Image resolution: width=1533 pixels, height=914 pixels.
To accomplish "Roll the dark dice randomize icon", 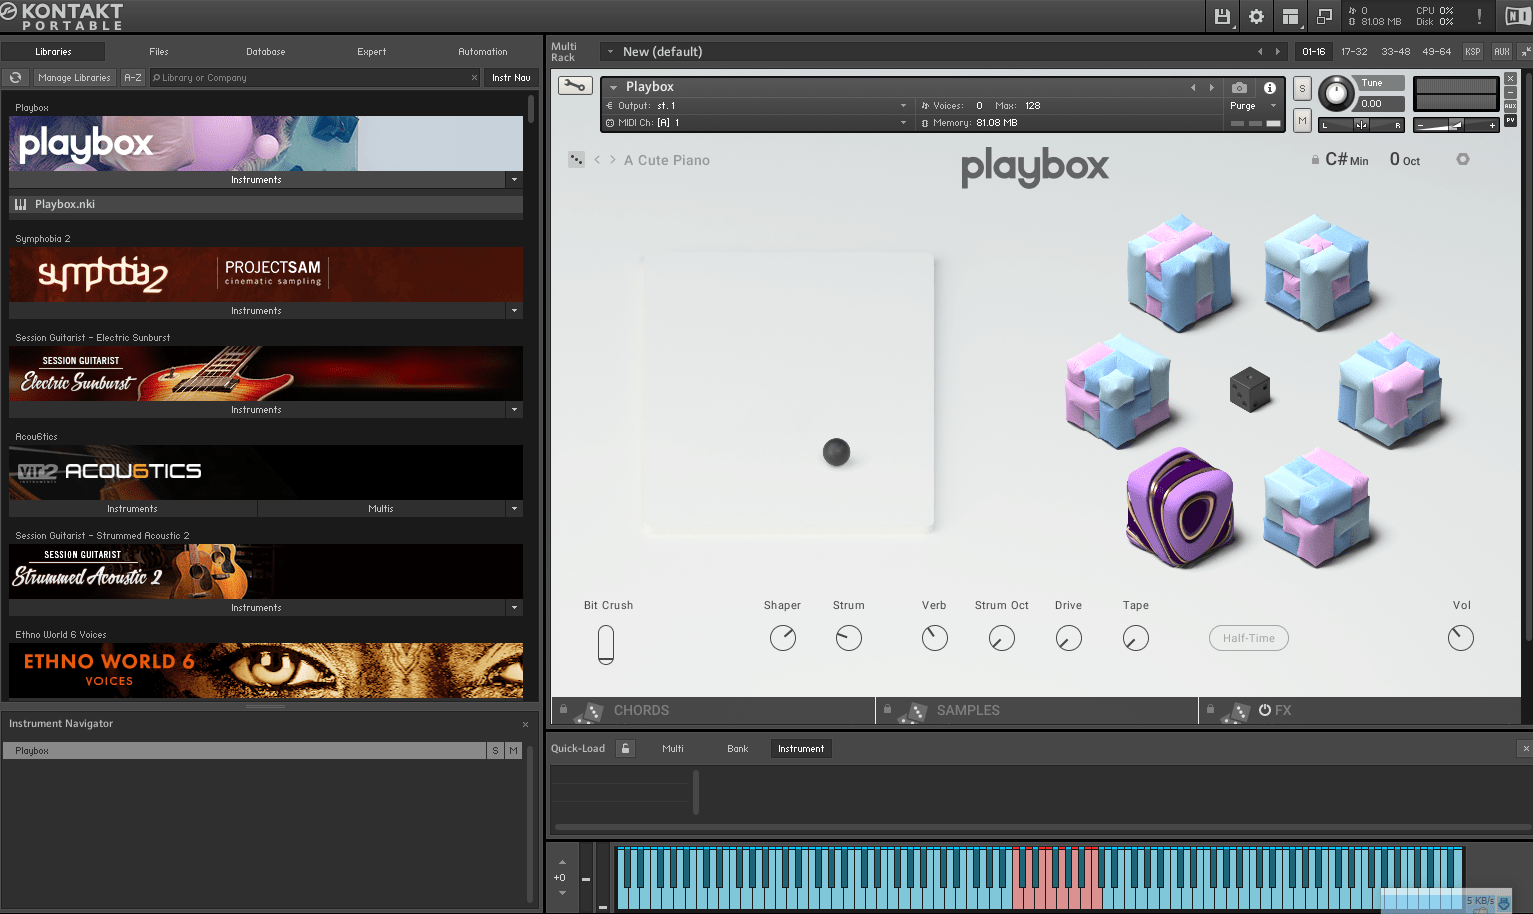I will pyautogui.click(x=1250, y=390).
